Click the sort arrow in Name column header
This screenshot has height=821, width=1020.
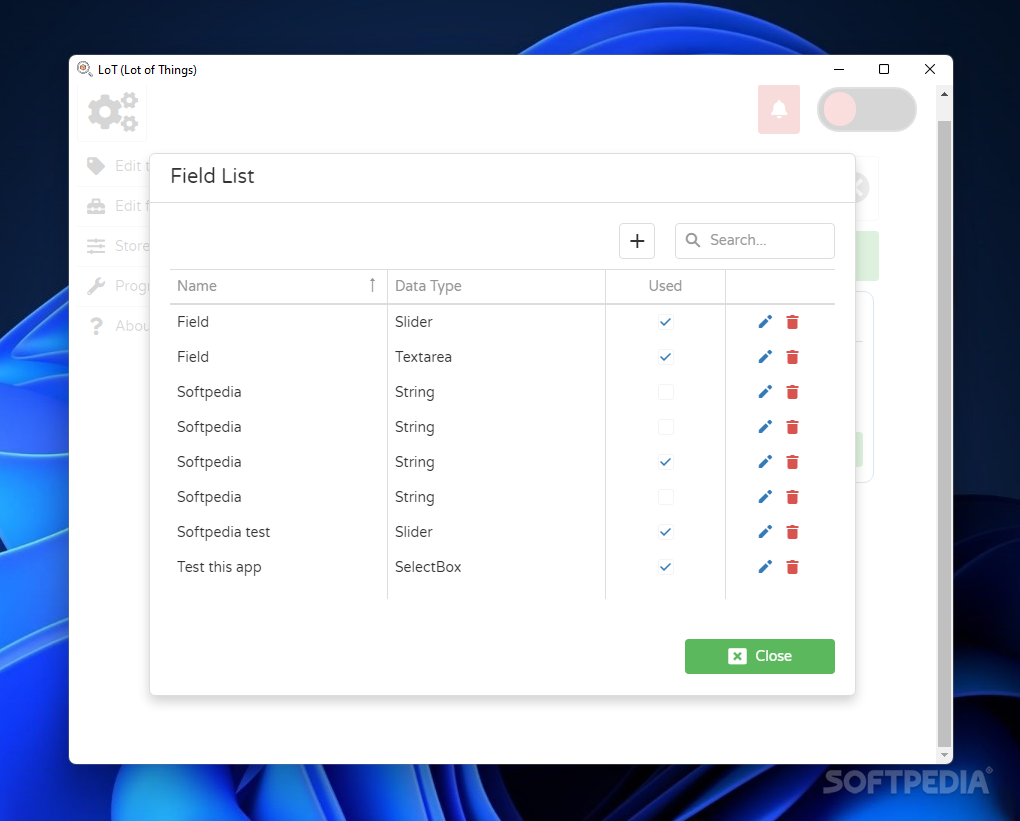tap(372, 285)
